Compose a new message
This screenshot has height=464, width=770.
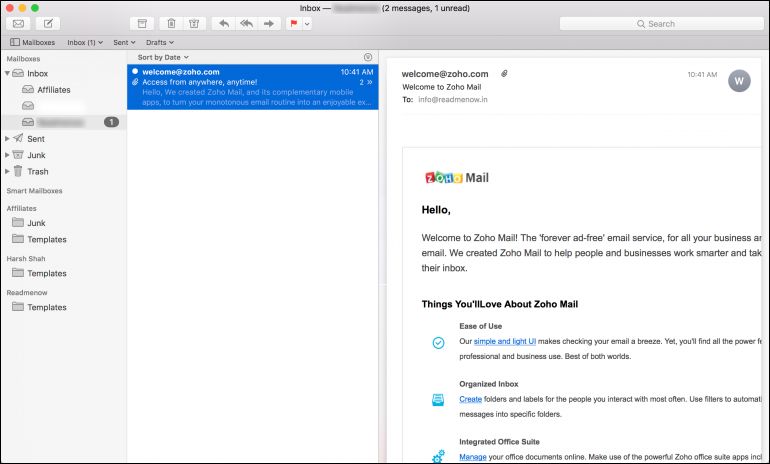pyautogui.click(x=48, y=24)
